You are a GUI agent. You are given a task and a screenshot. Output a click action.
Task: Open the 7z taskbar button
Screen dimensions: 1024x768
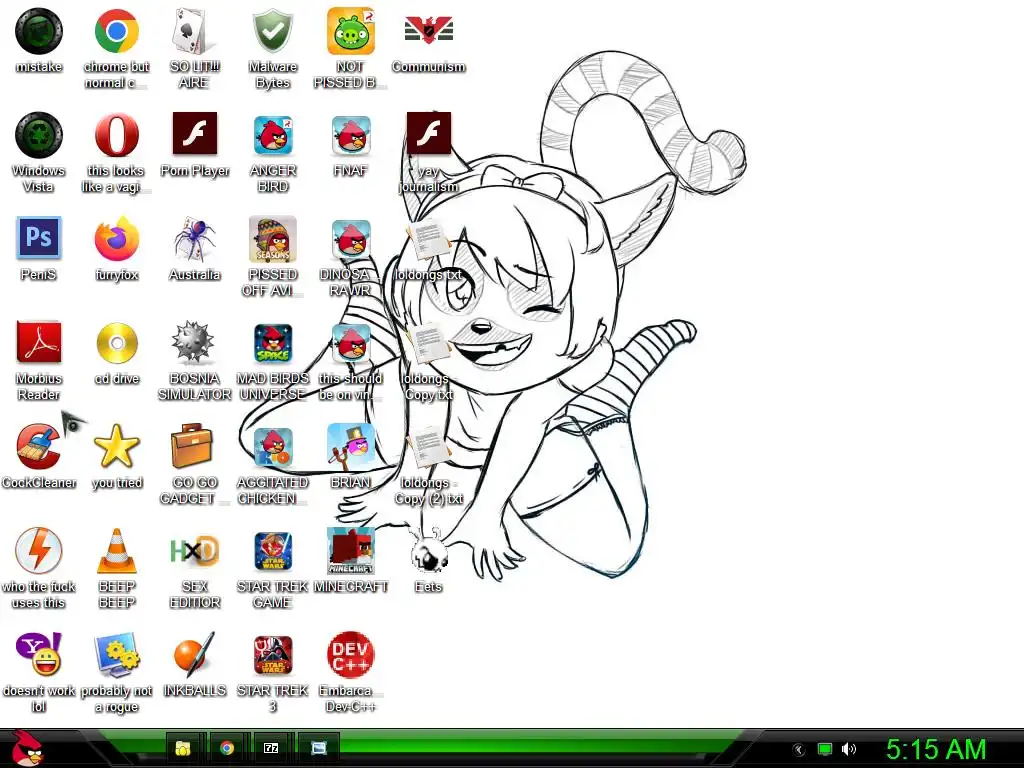[x=271, y=748]
